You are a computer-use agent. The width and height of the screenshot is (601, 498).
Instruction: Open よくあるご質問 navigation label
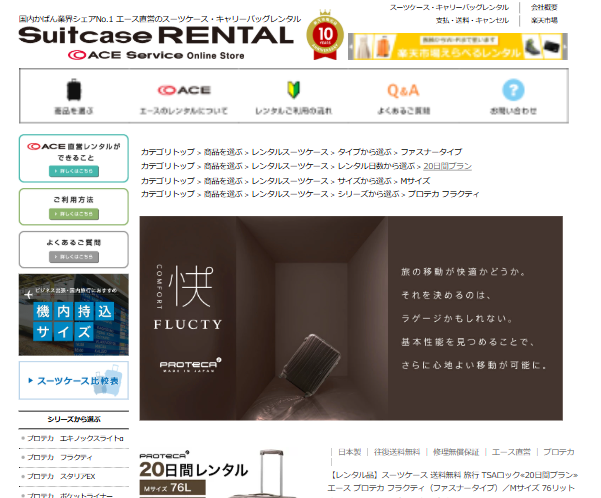pos(404,111)
